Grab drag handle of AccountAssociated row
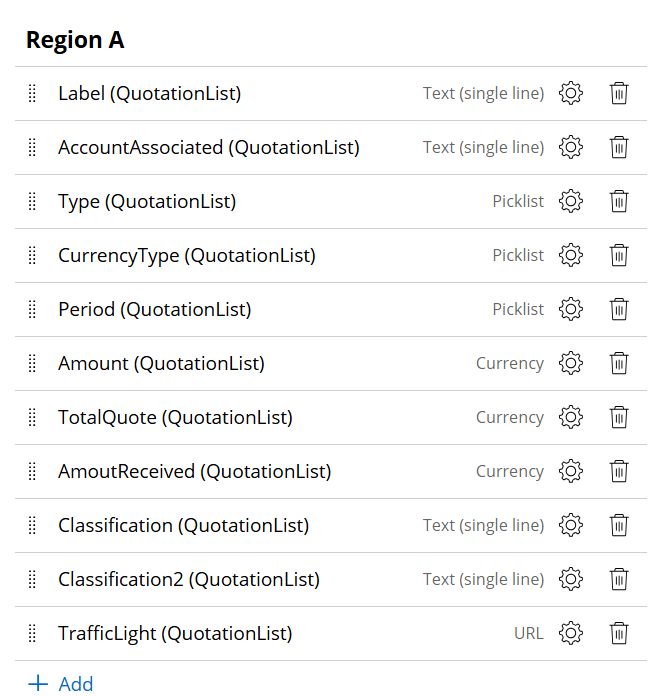 32,147
